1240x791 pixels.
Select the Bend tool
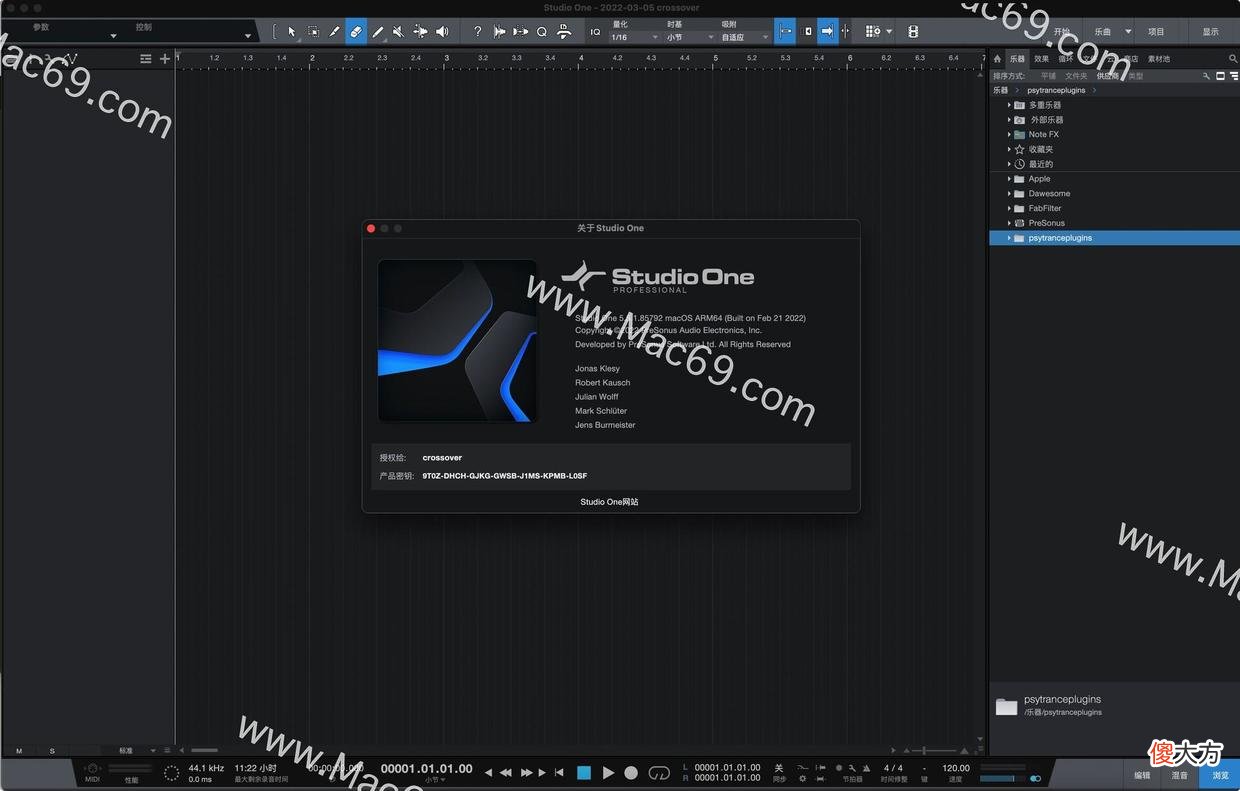(x=420, y=32)
